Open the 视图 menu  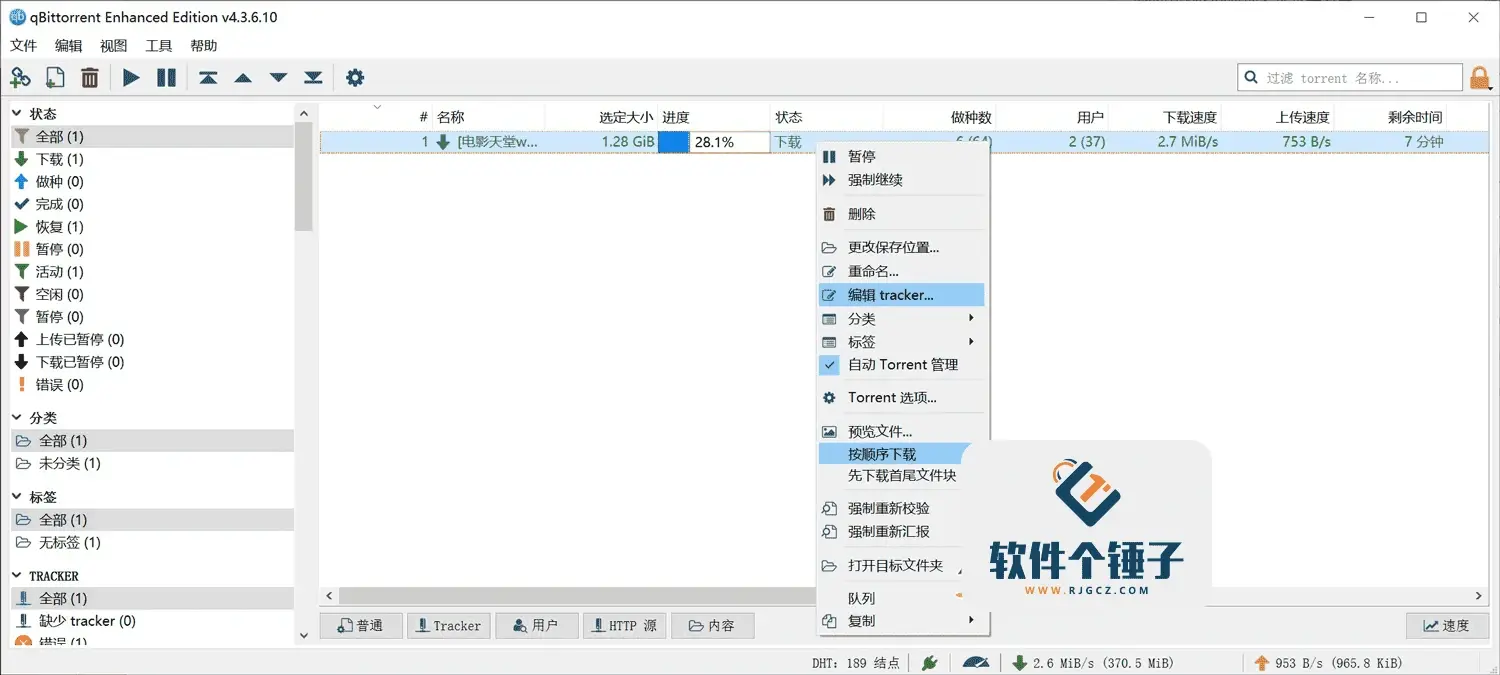click(114, 46)
